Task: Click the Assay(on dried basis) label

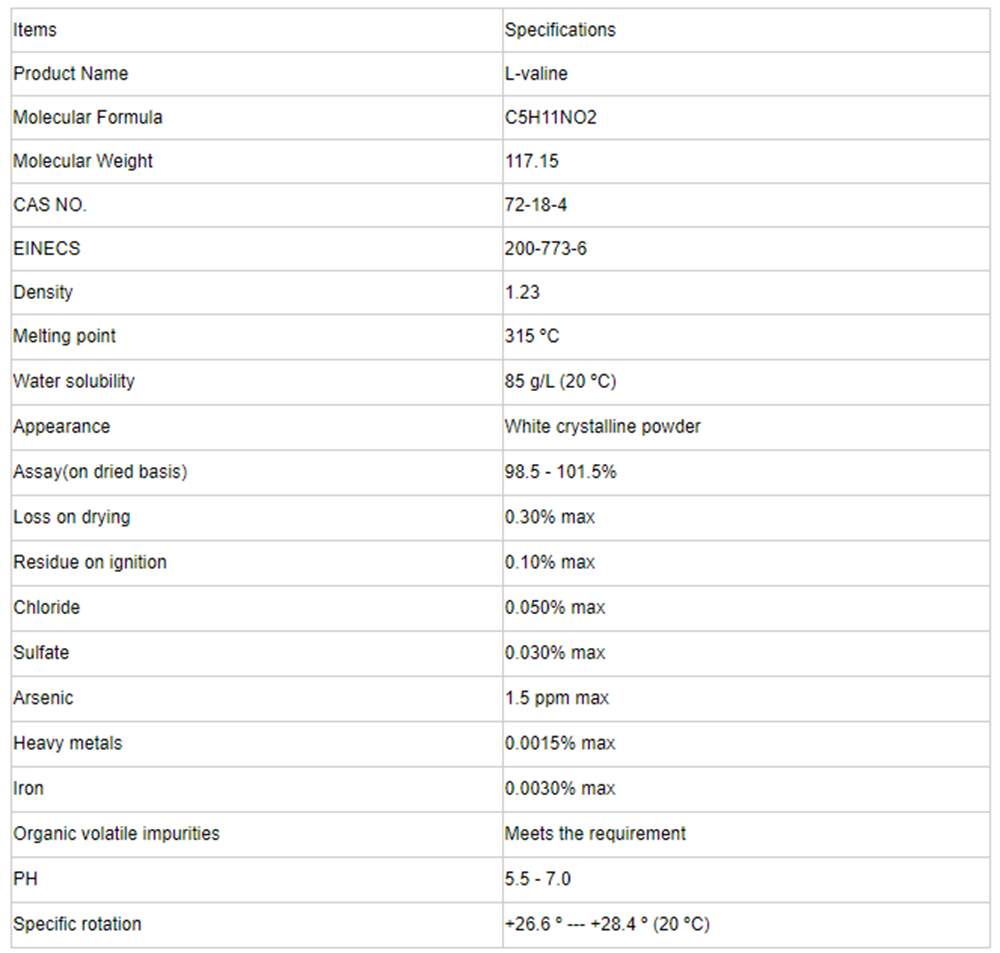Action: 100,472
